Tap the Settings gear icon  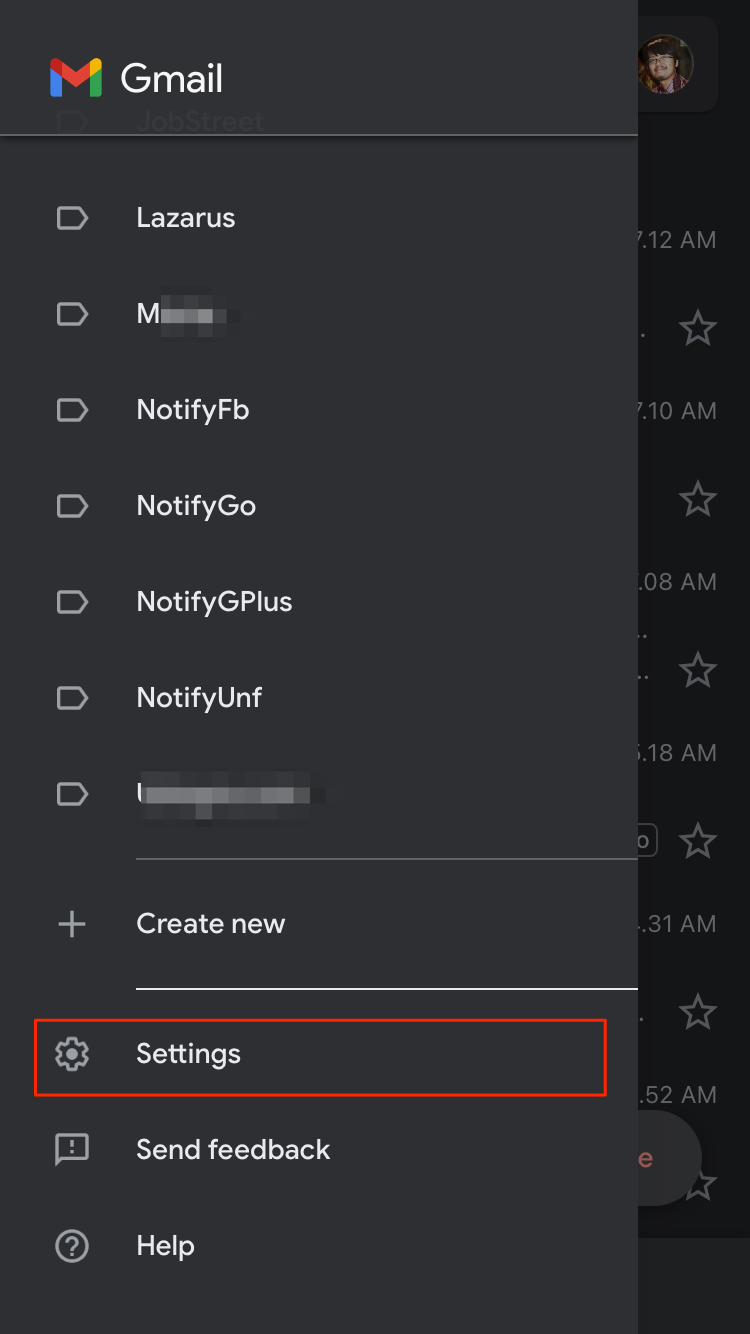point(72,1054)
